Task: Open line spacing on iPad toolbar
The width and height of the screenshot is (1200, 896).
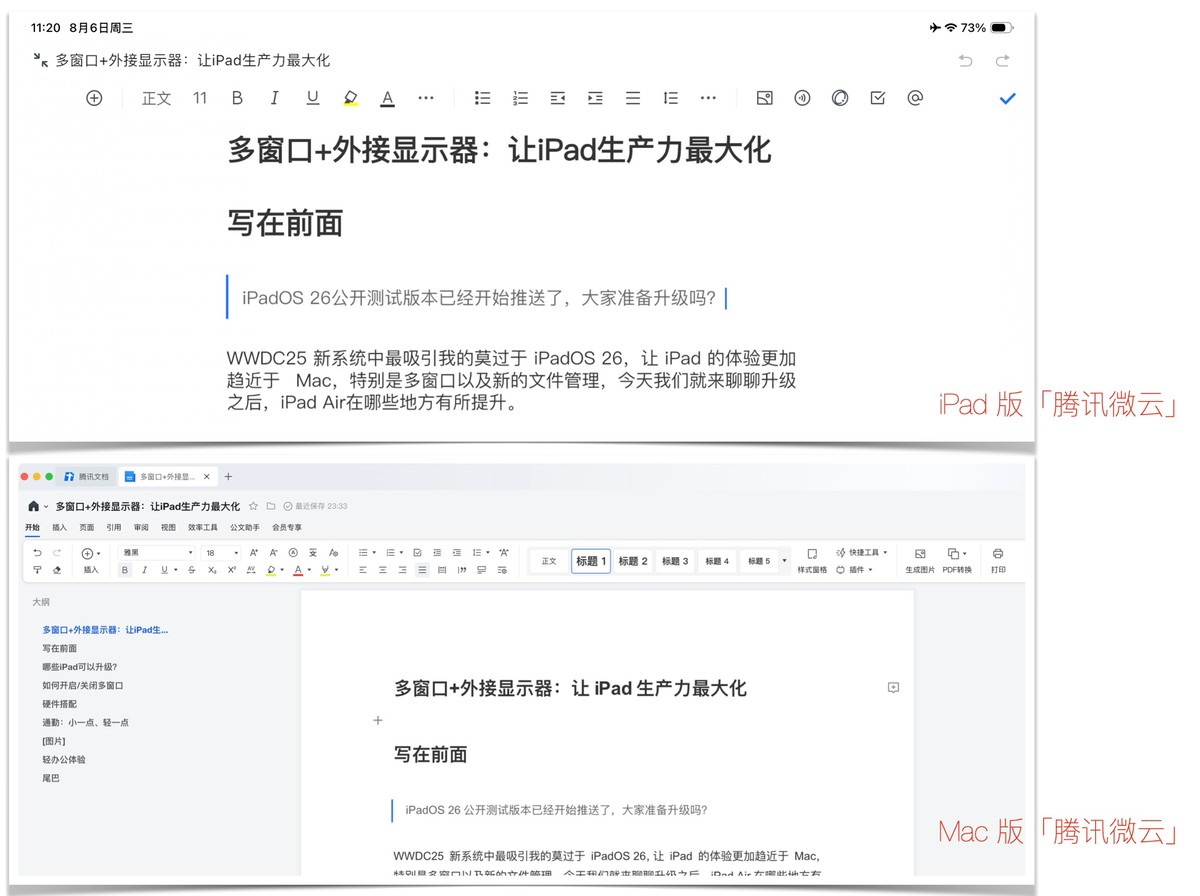Action: tap(670, 98)
